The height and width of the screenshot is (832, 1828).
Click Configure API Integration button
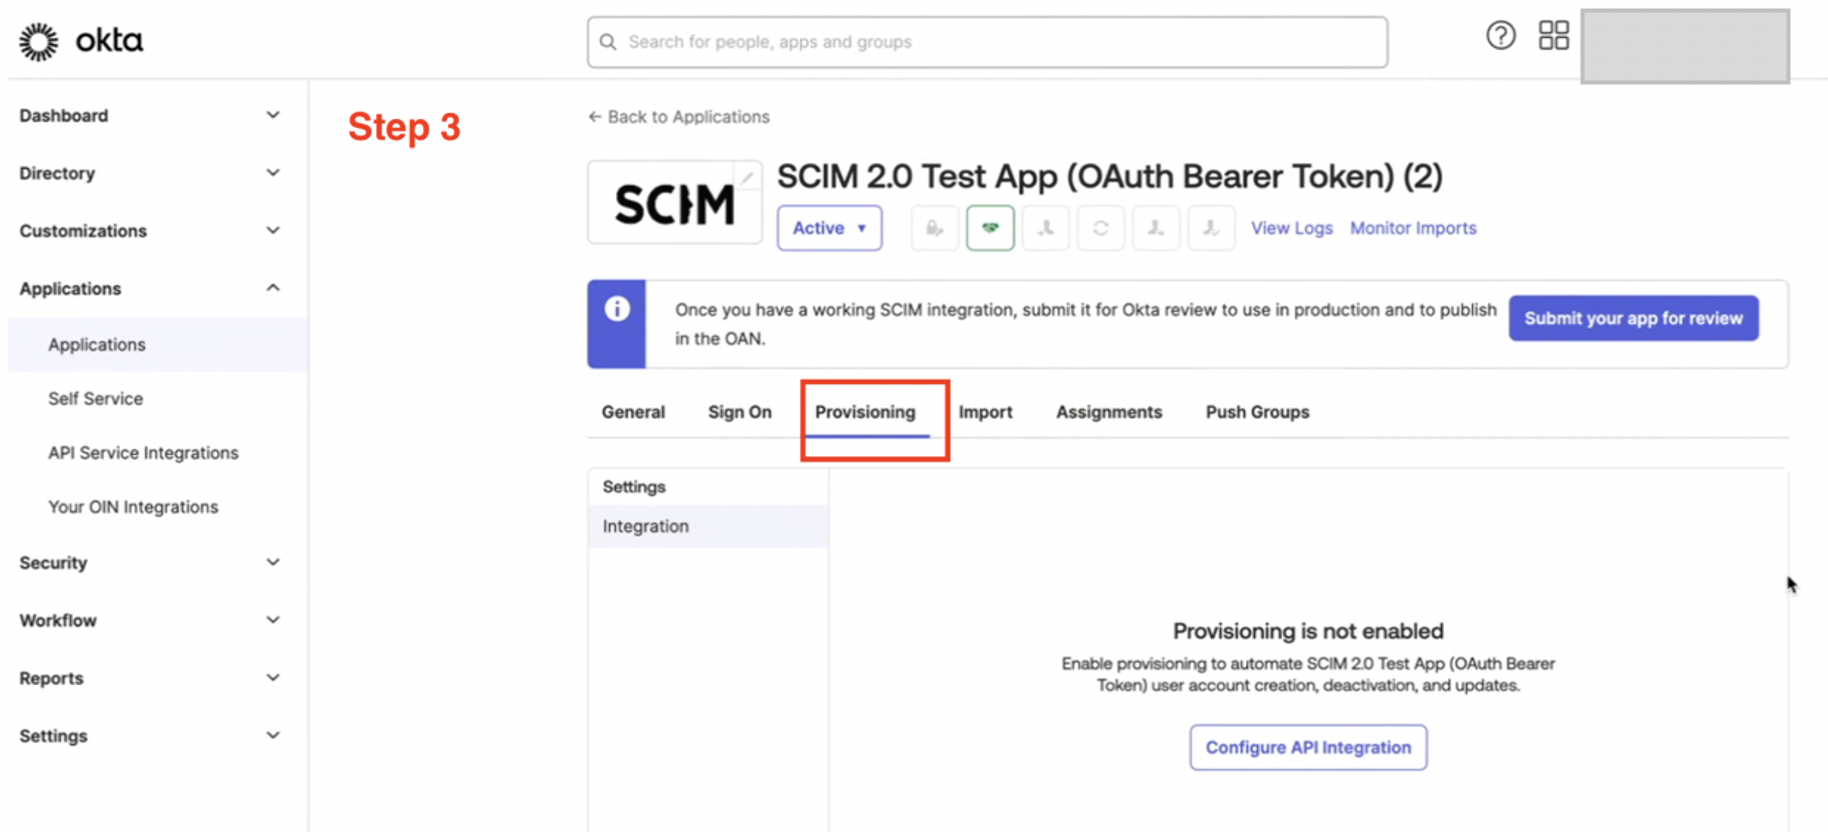tap(1308, 748)
